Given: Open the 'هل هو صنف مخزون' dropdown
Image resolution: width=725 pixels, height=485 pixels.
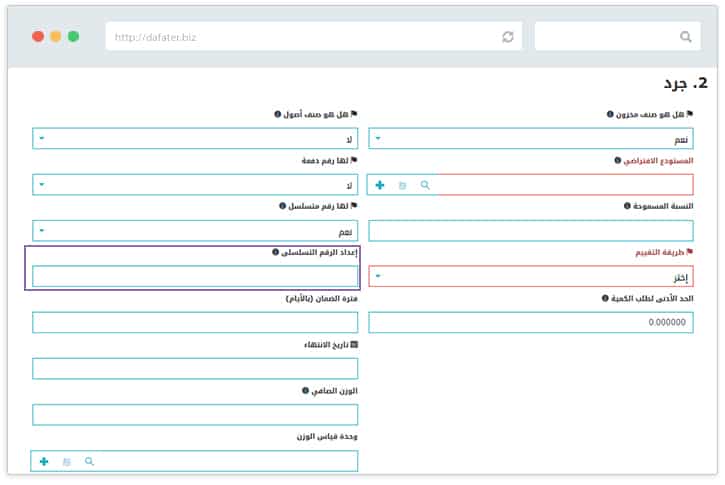Looking at the screenshot, I should pyautogui.click(x=545, y=139).
